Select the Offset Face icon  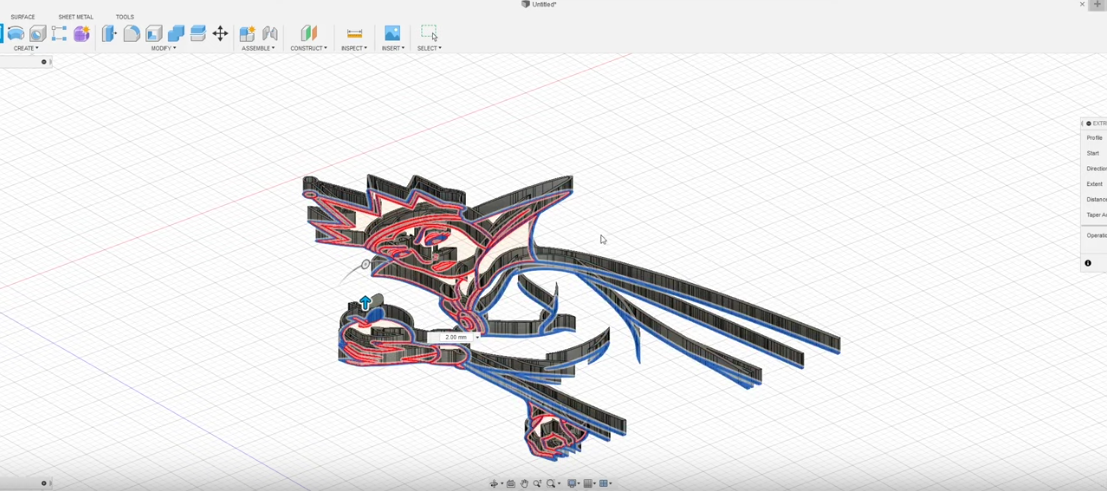[198, 33]
